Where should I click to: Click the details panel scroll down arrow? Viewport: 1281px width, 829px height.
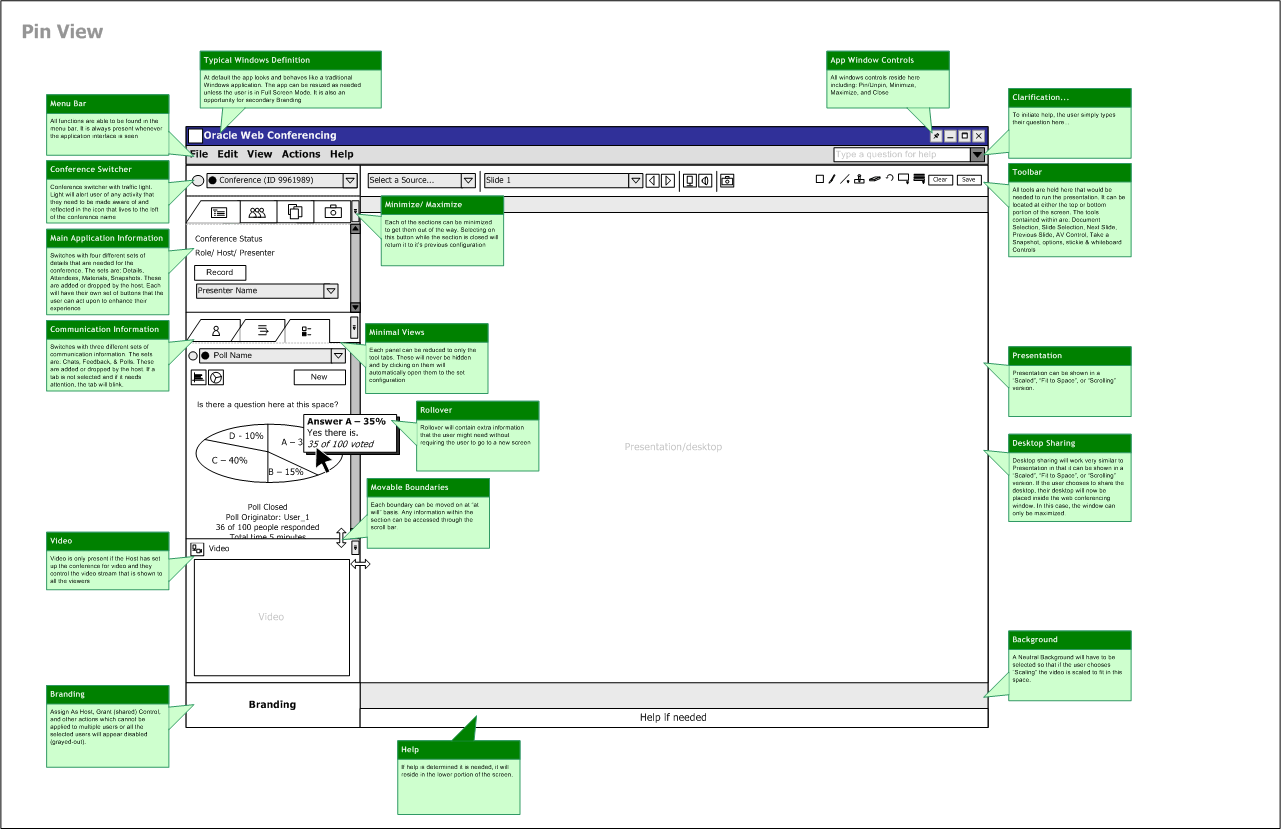355,306
